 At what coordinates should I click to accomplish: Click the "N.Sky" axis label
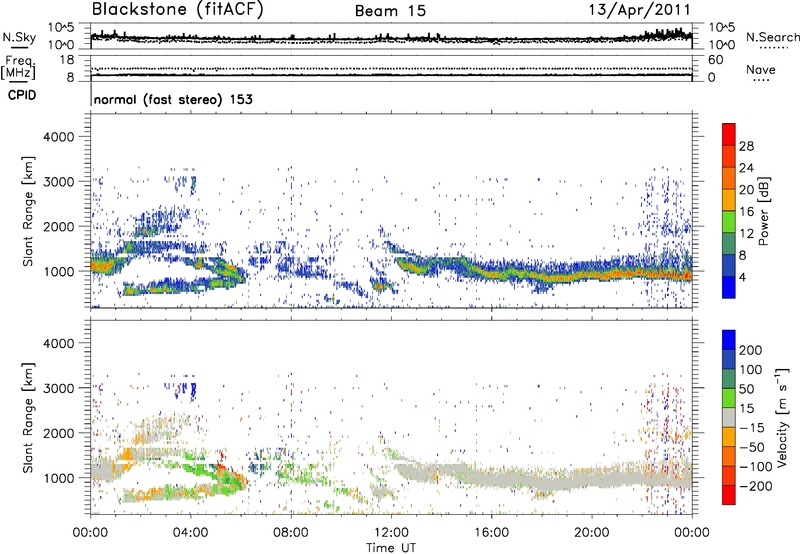click(19, 37)
